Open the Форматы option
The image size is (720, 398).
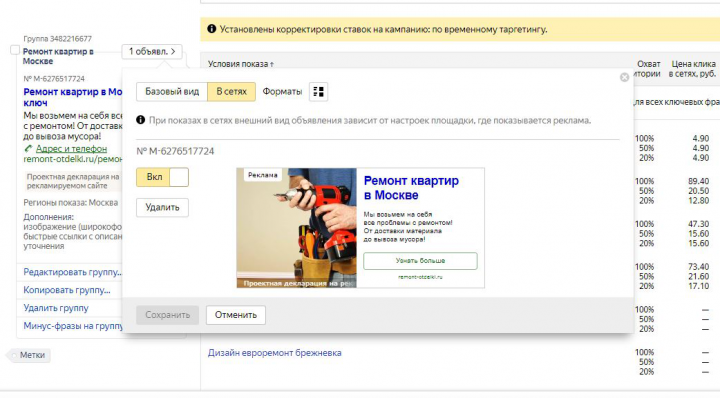282,92
